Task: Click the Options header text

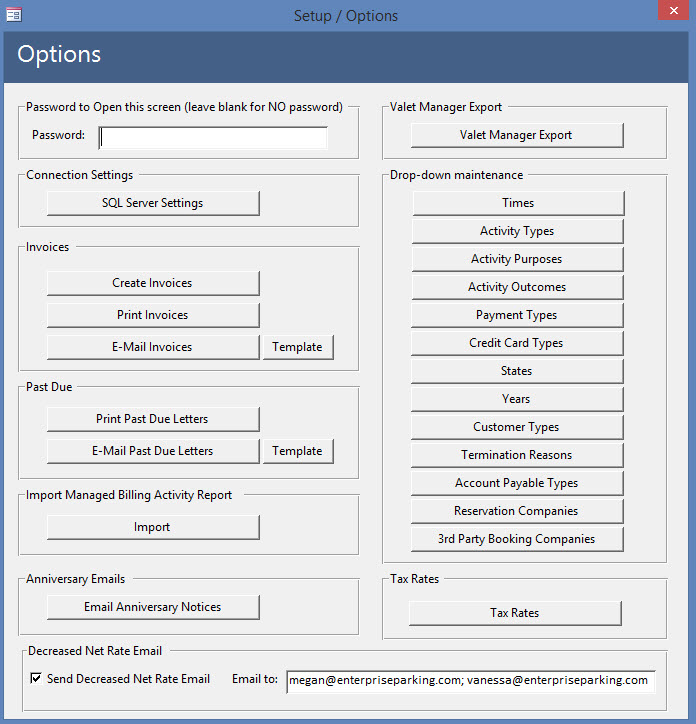Action: tap(59, 54)
